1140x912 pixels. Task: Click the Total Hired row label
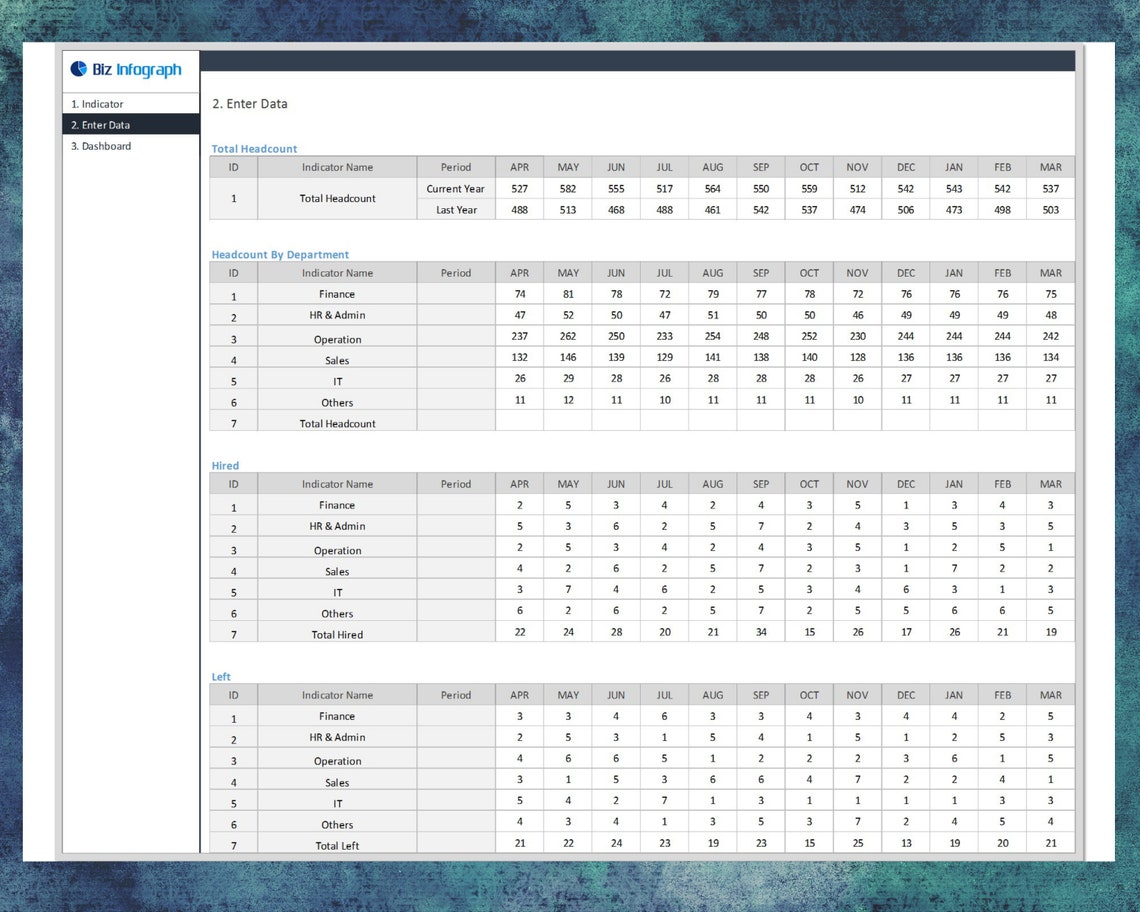[x=336, y=634]
